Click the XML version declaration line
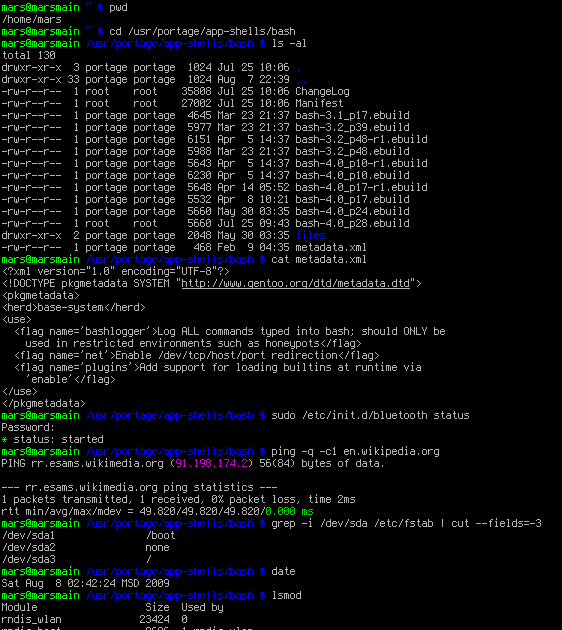 (116, 272)
